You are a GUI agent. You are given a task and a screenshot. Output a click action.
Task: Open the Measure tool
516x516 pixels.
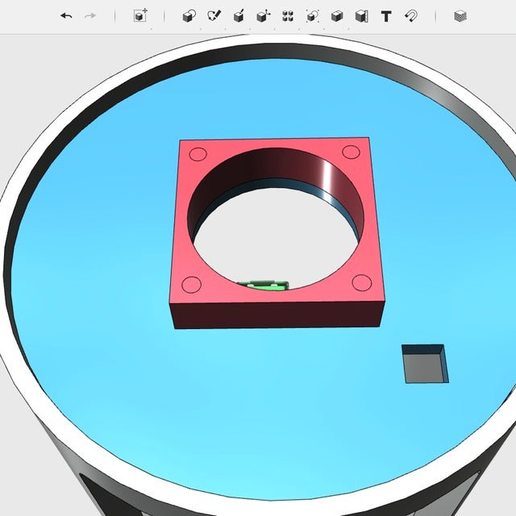pos(362,16)
